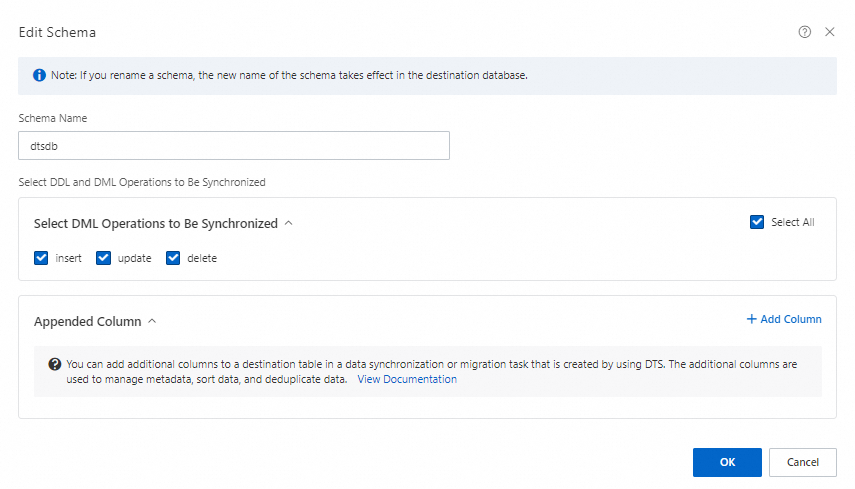Uncheck the insert operation checkbox

(x=41, y=258)
